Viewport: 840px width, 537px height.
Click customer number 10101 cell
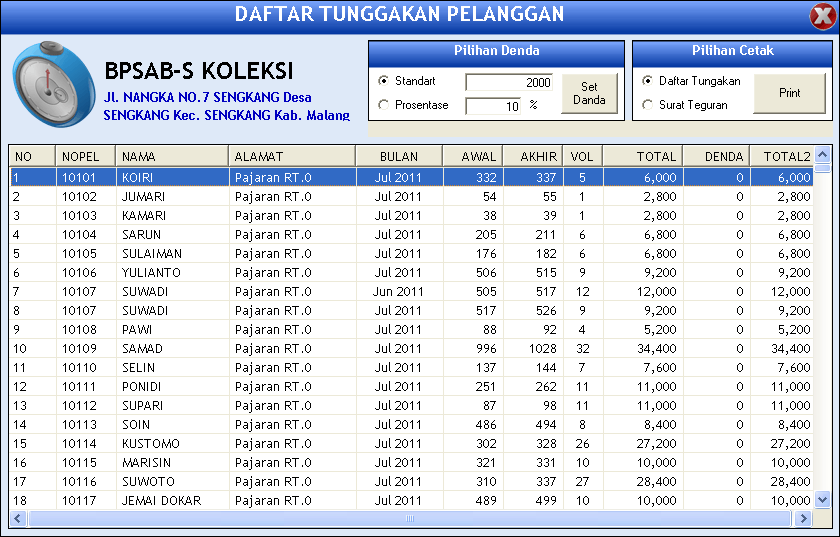(86, 177)
